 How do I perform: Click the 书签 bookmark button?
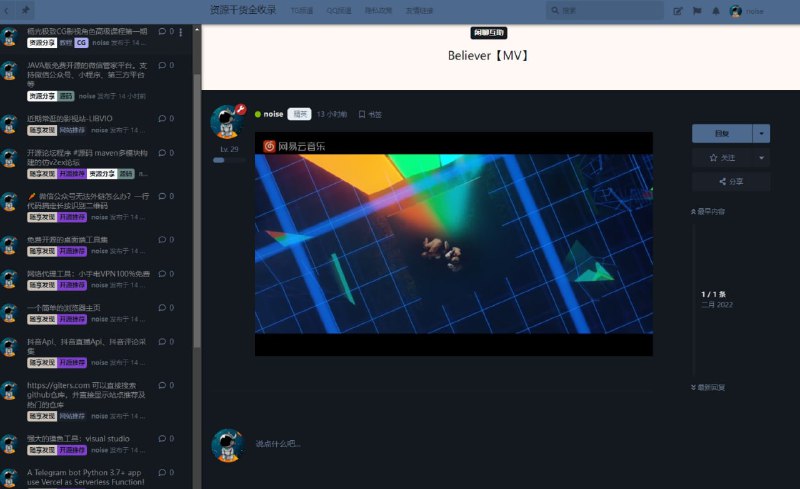pos(370,114)
